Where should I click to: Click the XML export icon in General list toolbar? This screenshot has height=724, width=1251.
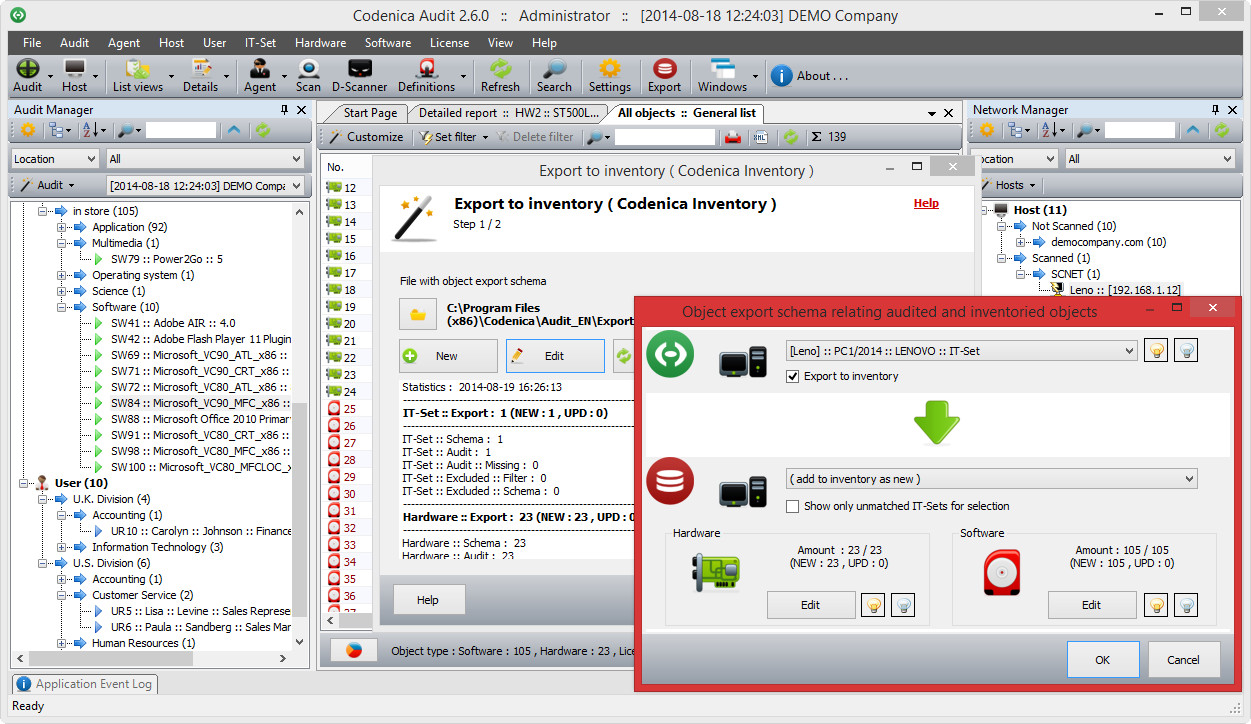[x=759, y=137]
